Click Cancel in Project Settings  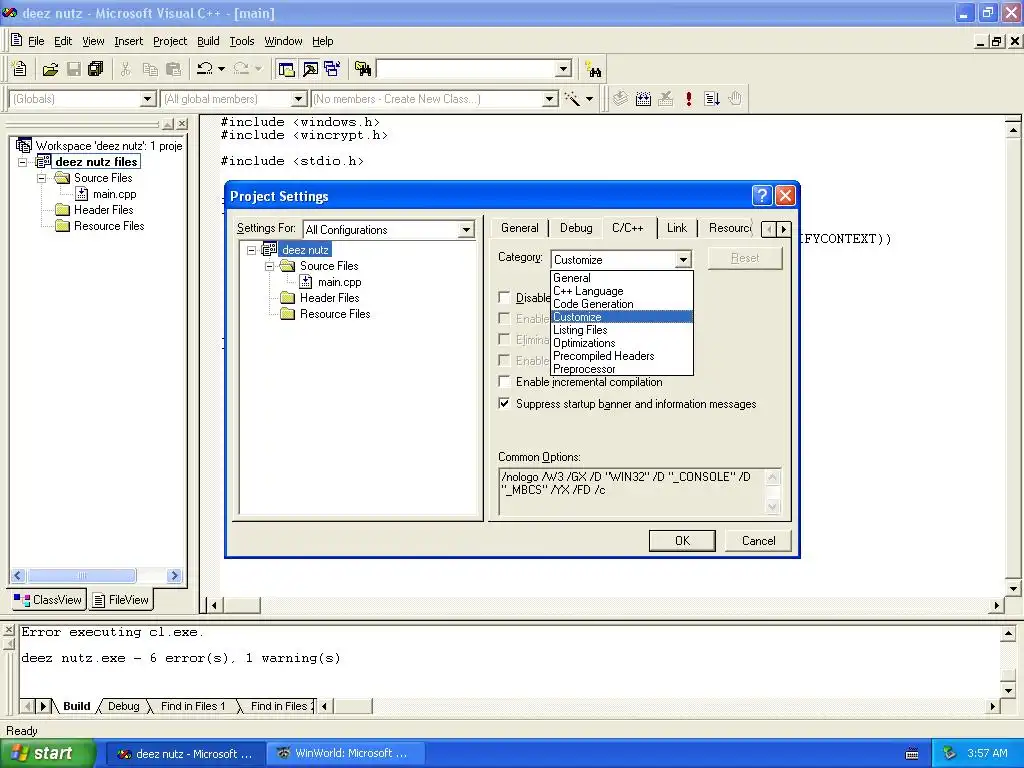coord(758,541)
